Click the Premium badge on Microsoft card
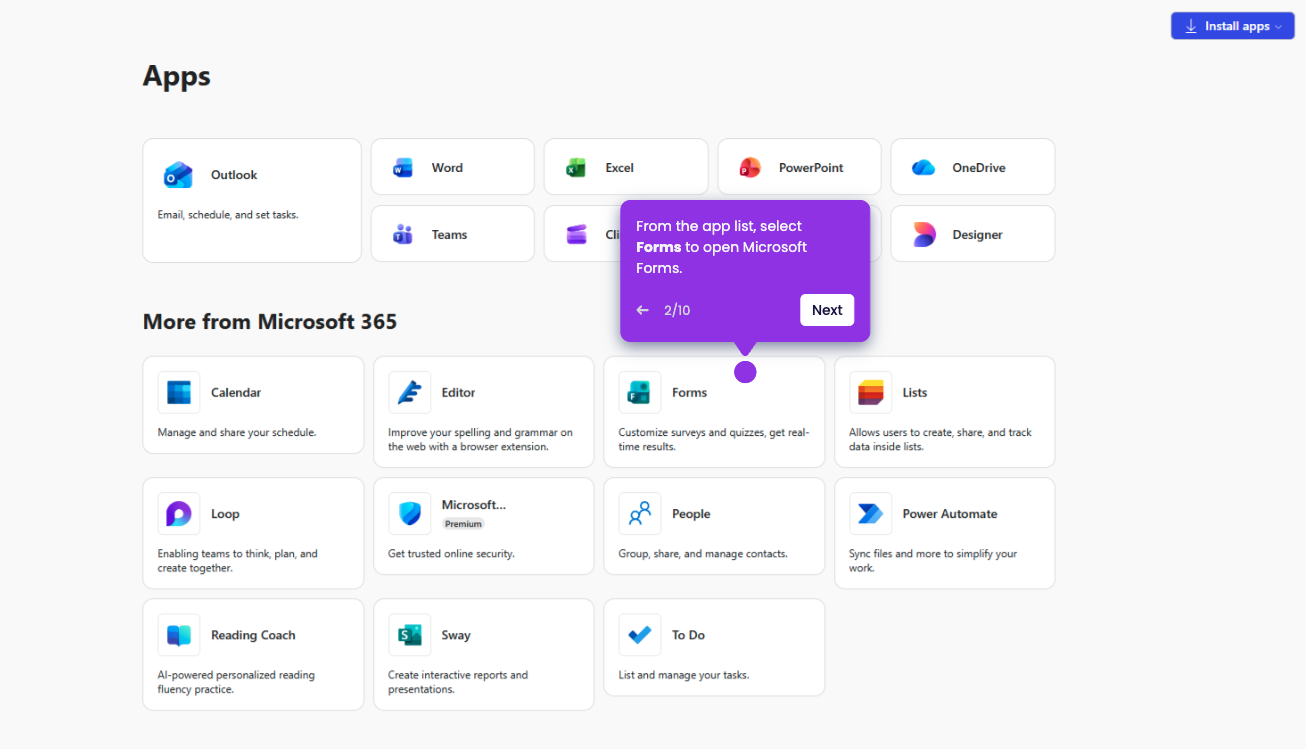The height and width of the screenshot is (749, 1306). (x=463, y=524)
